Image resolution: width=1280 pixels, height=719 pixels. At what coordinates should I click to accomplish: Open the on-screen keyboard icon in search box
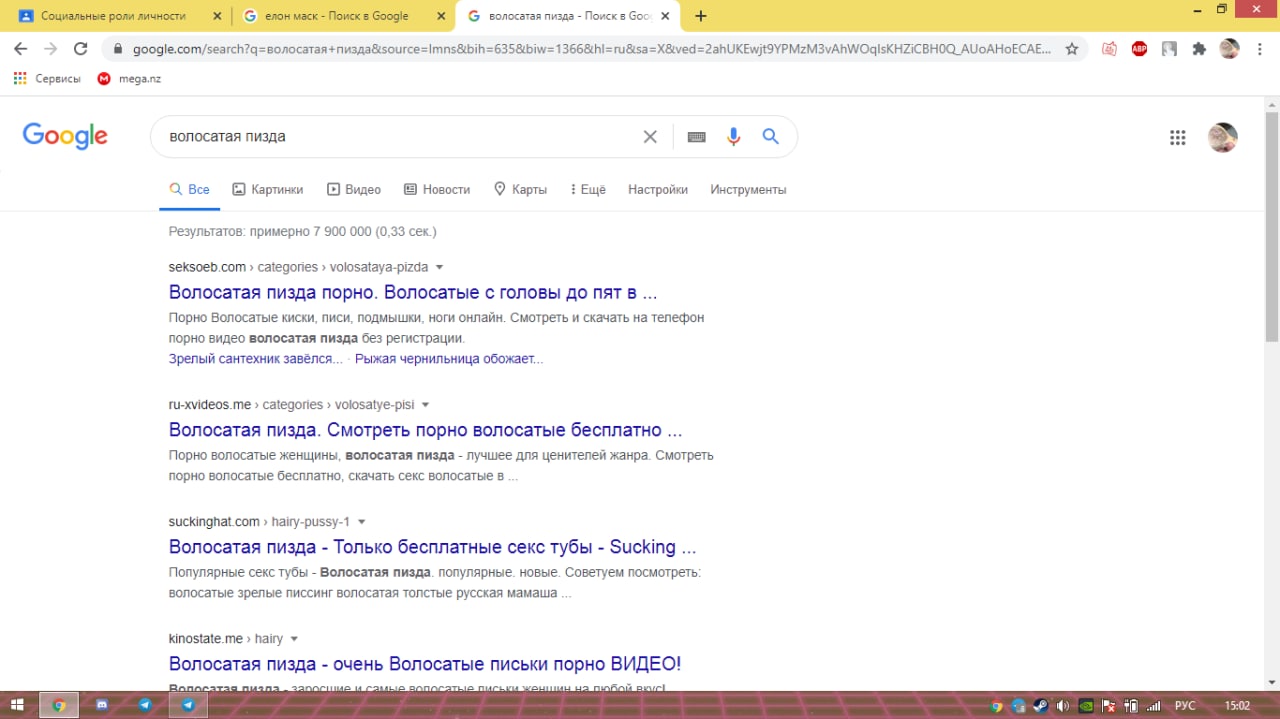pos(697,137)
